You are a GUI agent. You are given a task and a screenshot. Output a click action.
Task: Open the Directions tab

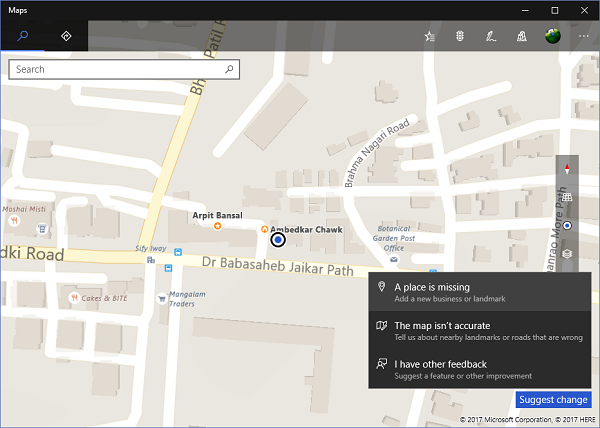point(66,36)
